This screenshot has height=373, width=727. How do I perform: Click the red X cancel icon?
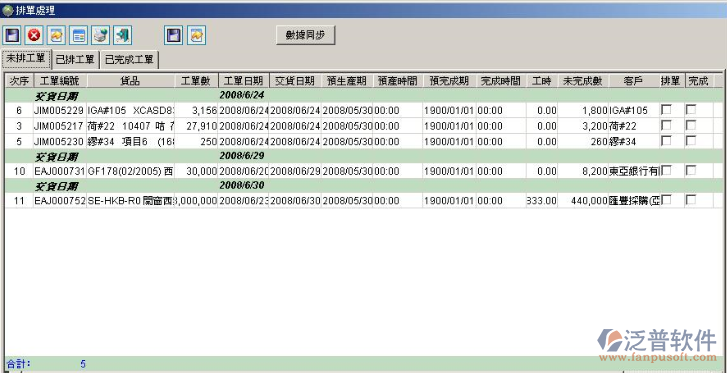pos(34,35)
